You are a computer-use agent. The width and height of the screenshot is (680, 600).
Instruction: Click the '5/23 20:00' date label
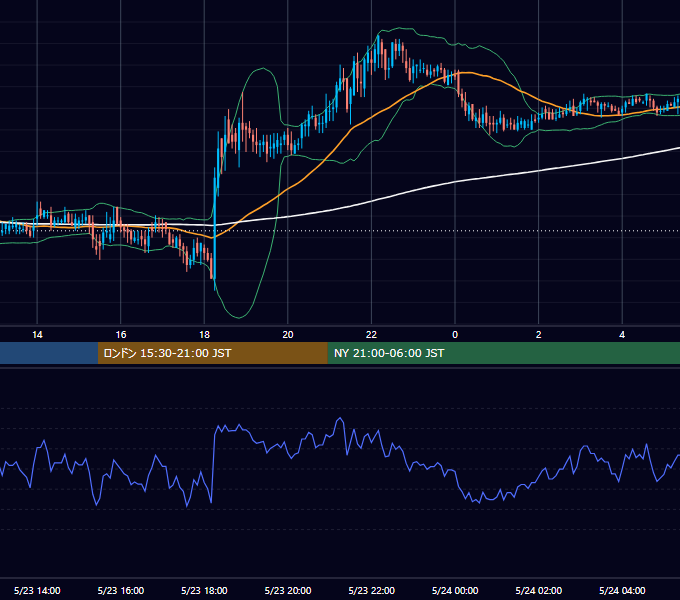click(288, 590)
